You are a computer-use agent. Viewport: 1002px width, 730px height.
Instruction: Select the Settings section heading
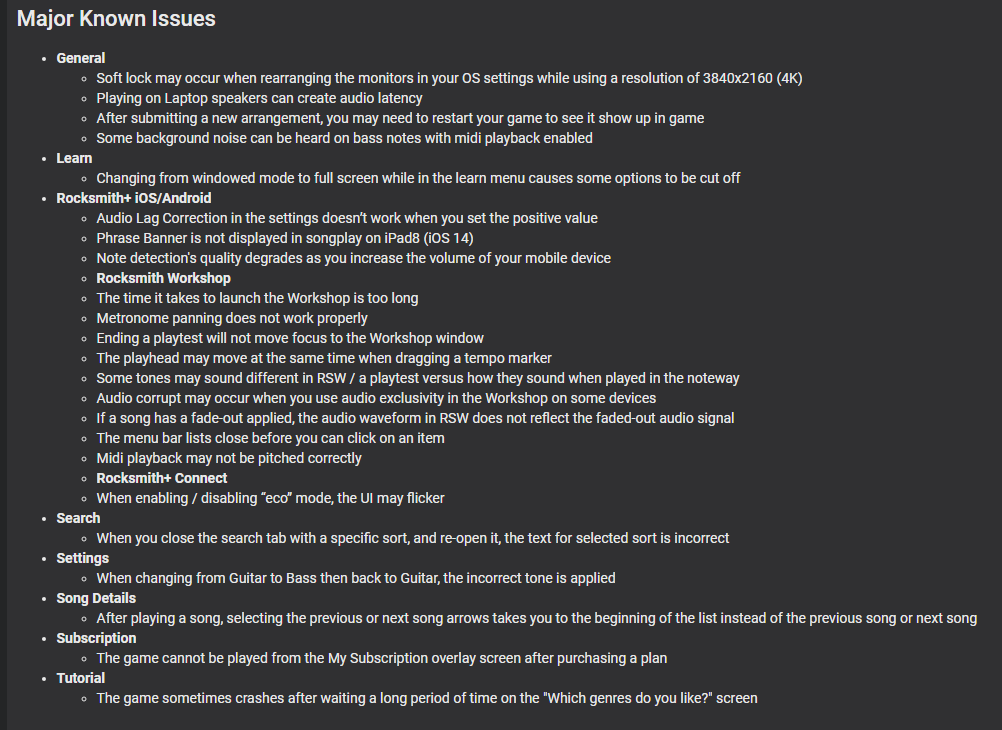[82, 558]
